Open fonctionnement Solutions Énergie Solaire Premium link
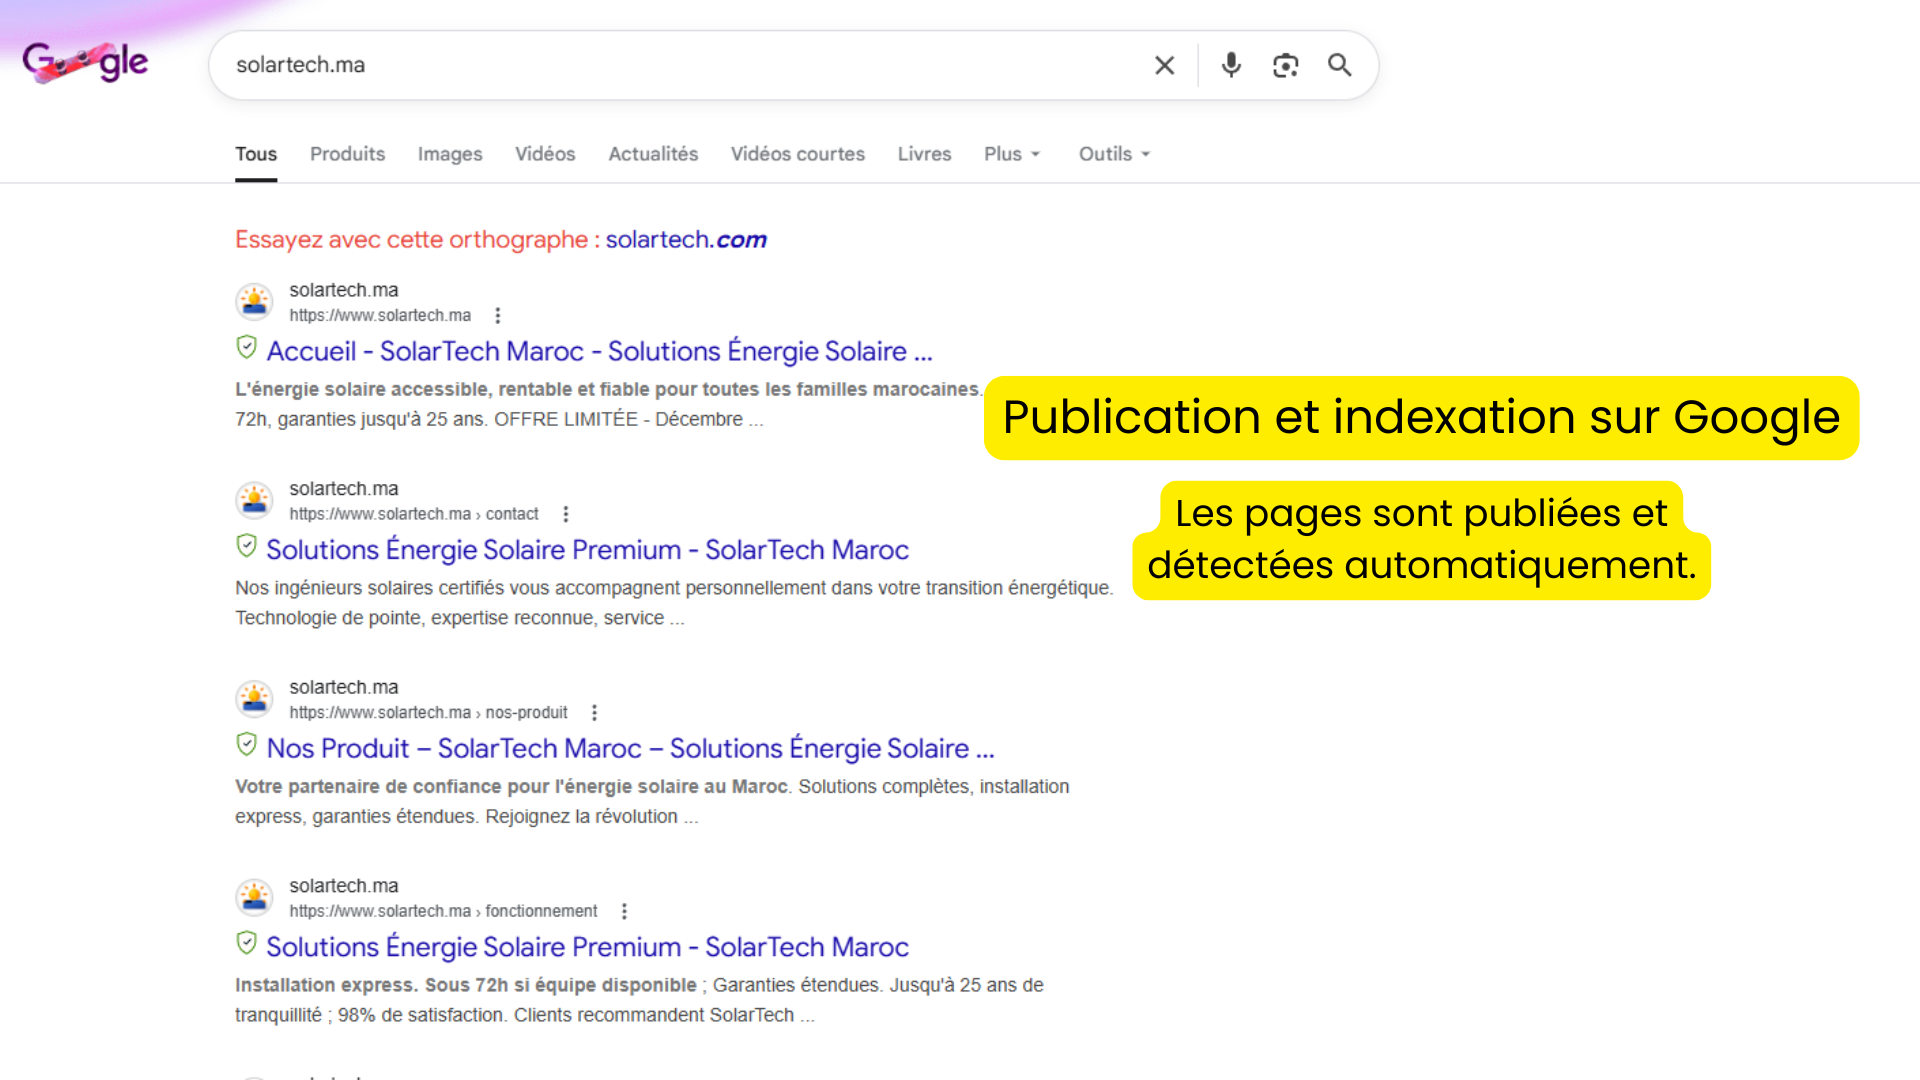The height and width of the screenshot is (1080, 1920). coord(587,947)
